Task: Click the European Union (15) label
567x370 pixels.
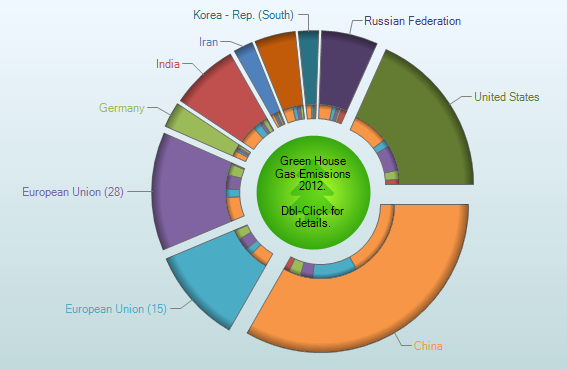Action: coord(116,309)
